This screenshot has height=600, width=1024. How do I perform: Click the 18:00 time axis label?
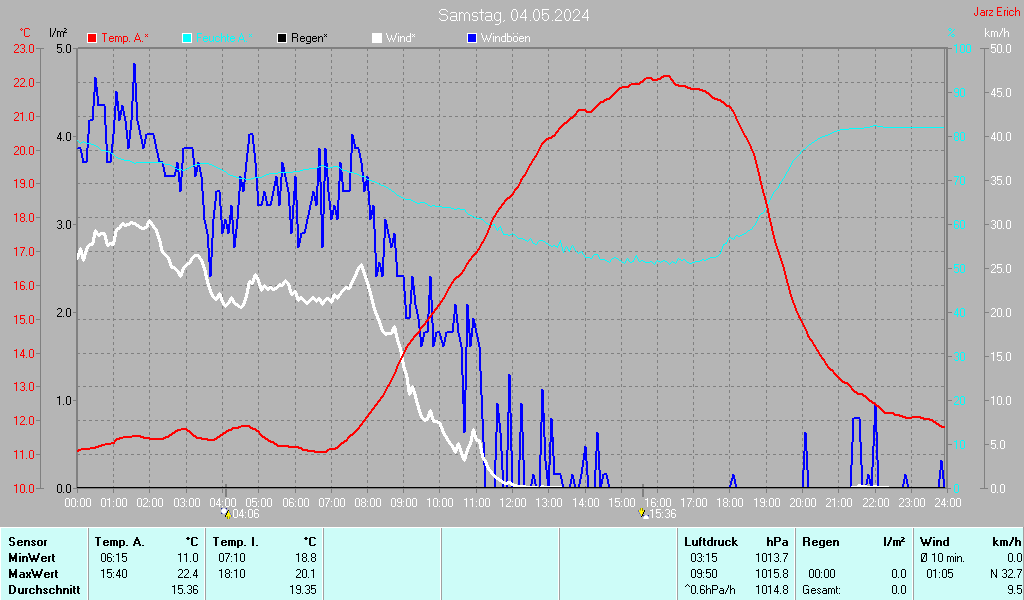pos(730,502)
